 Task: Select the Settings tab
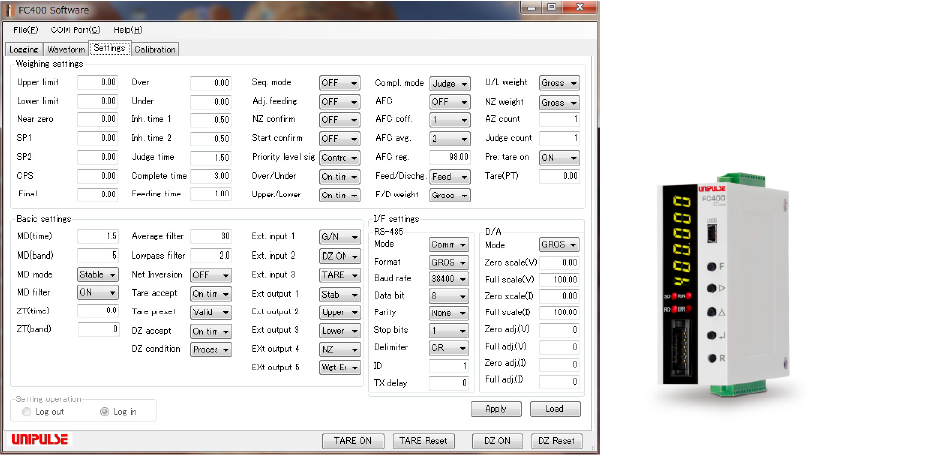coord(110,48)
